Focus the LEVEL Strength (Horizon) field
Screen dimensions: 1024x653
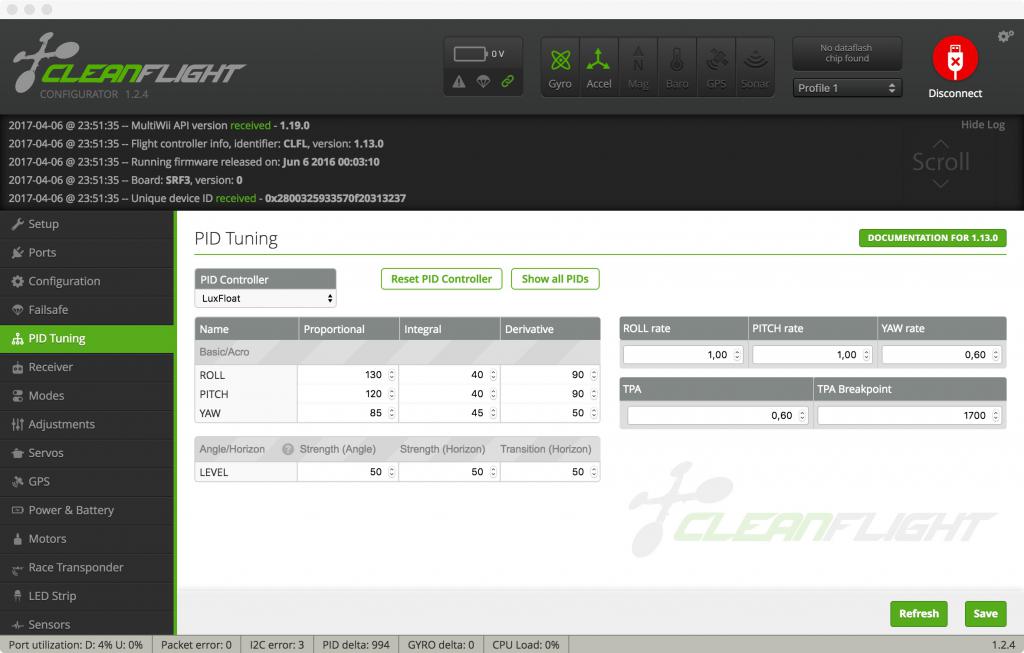pos(449,472)
